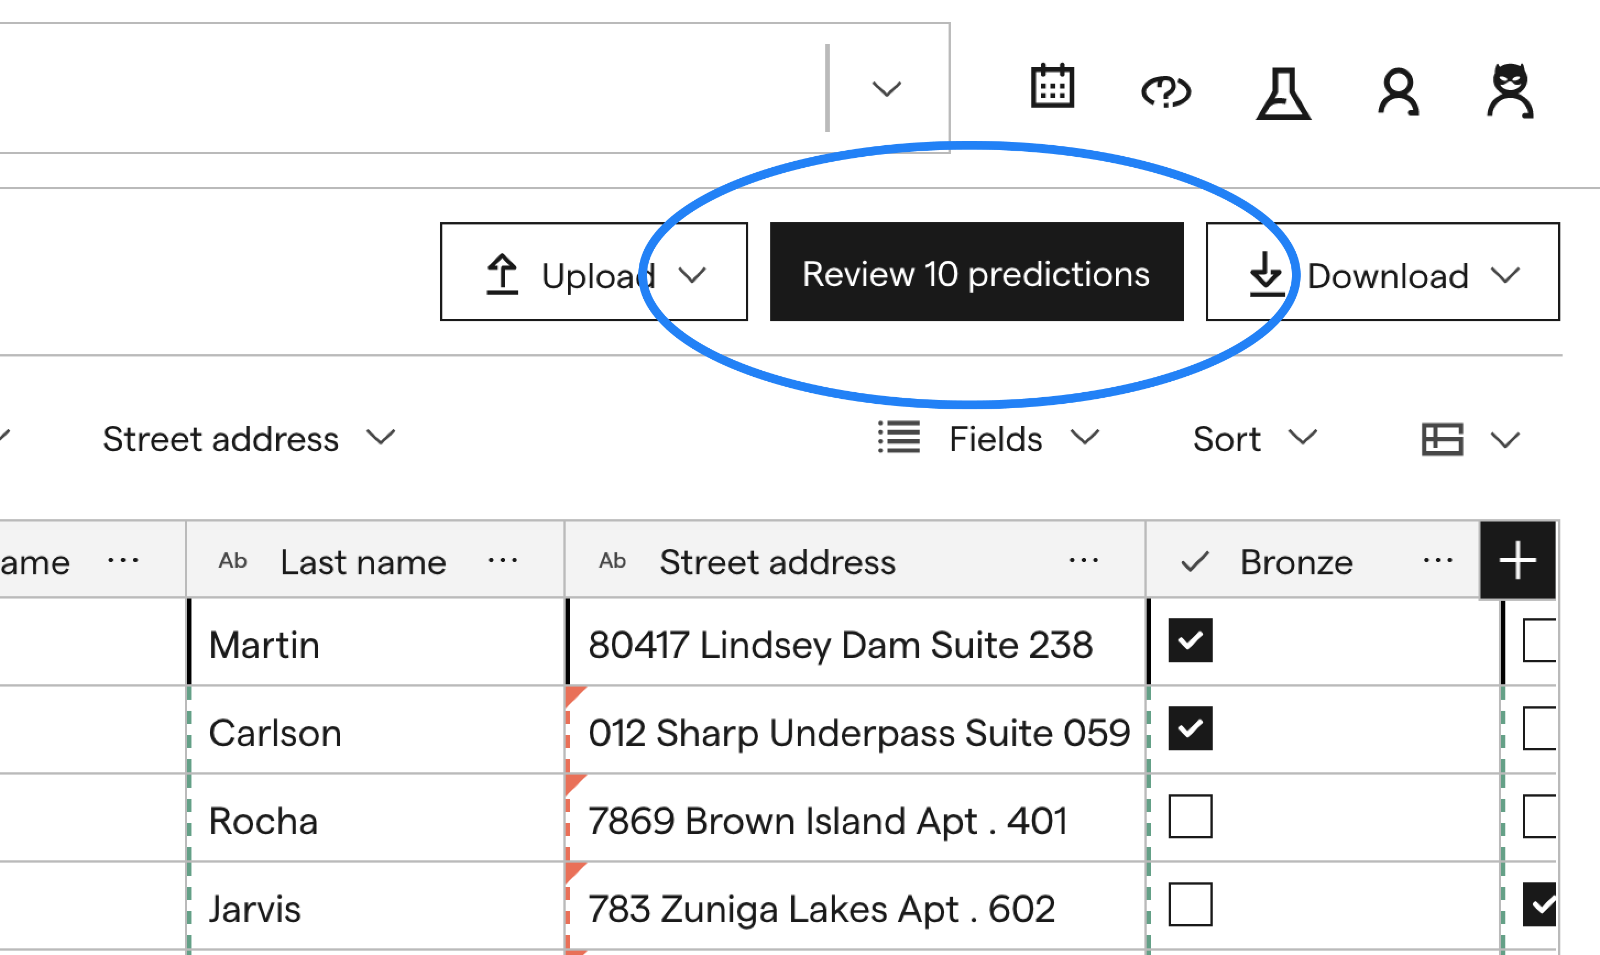
Task: Select the 7869 Brown Island address cell
Action: [856, 818]
